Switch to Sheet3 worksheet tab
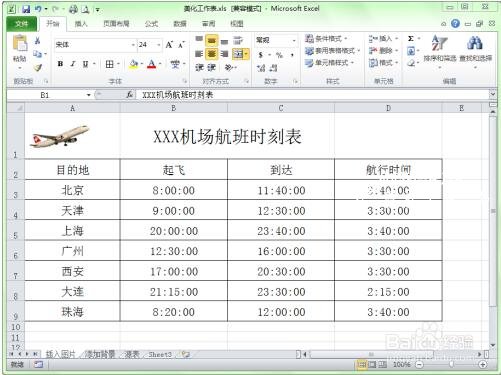The image size is (501, 375). click(x=160, y=354)
